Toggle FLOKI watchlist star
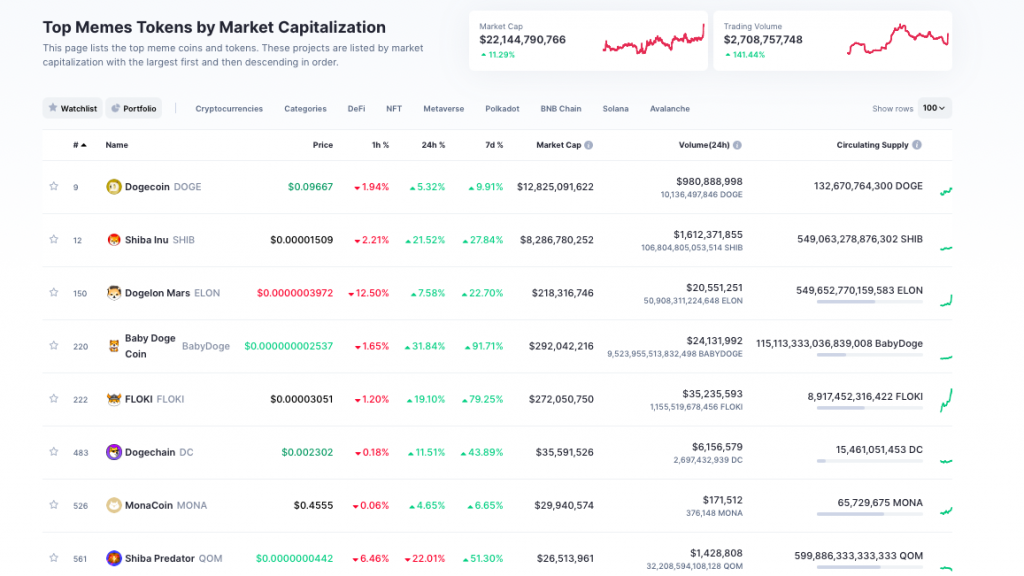1024x576 pixels. 54,398
